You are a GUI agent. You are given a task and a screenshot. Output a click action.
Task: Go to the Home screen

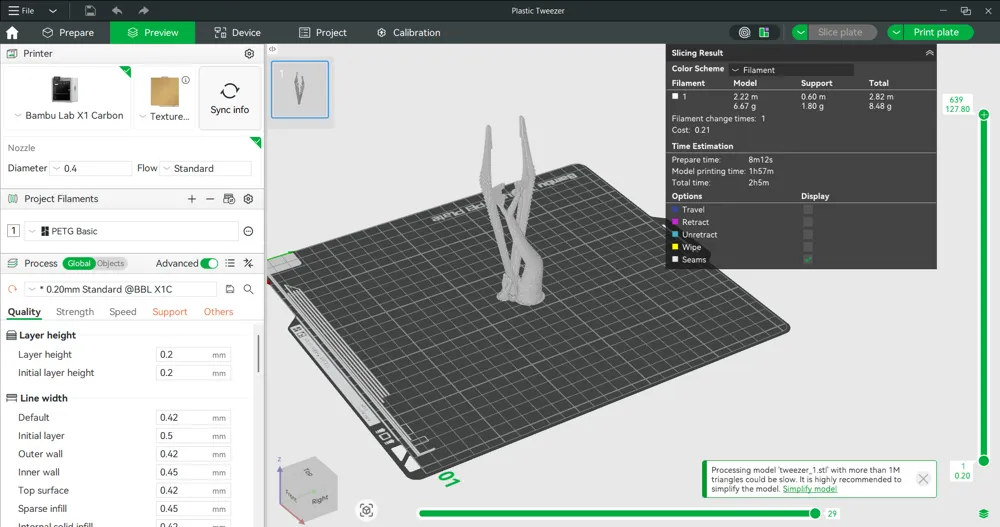pyautogui.click(x=12, y=33)
